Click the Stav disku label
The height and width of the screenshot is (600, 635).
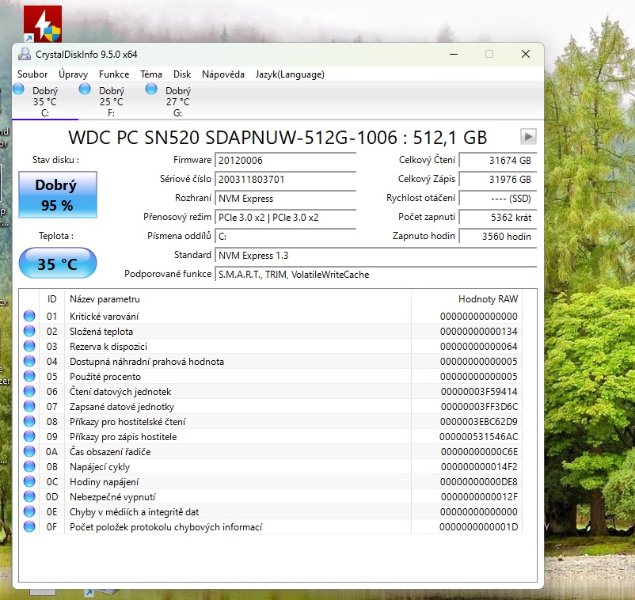tap(55, 160)
